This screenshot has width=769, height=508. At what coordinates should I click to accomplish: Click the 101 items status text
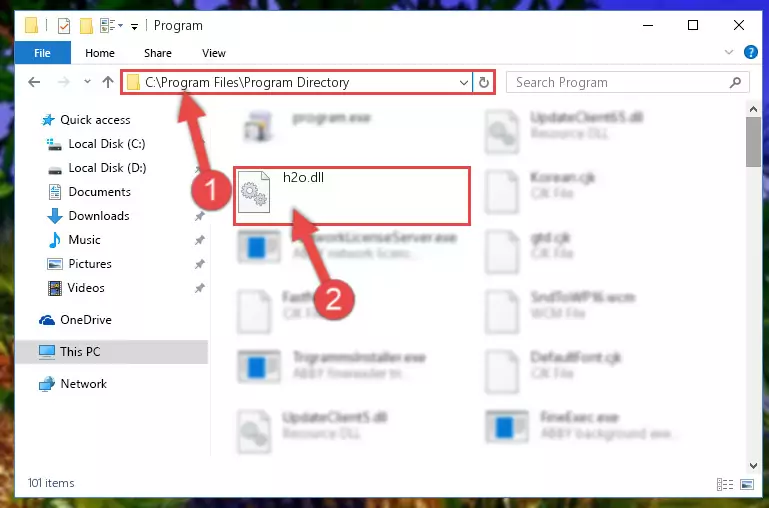pos(51,483)
